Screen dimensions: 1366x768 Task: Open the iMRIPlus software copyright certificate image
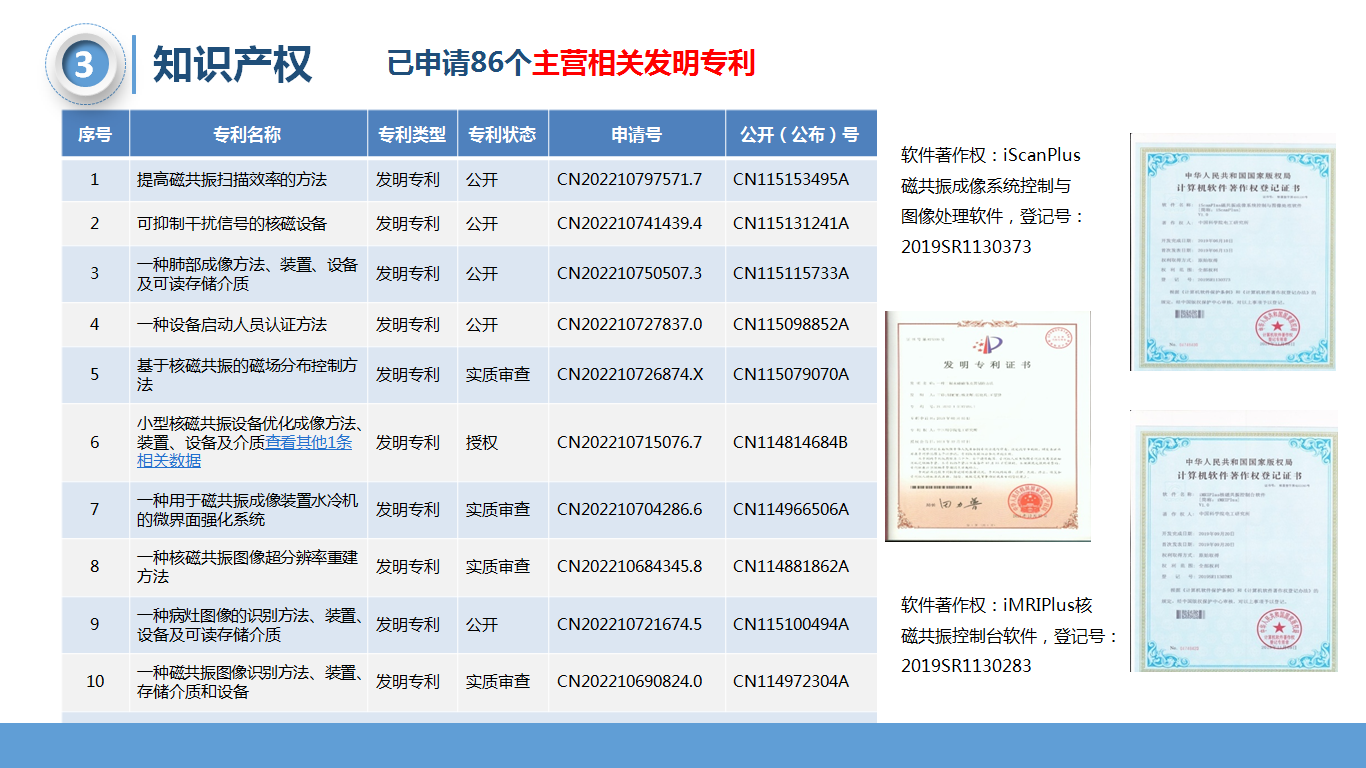click(1234, 541)
